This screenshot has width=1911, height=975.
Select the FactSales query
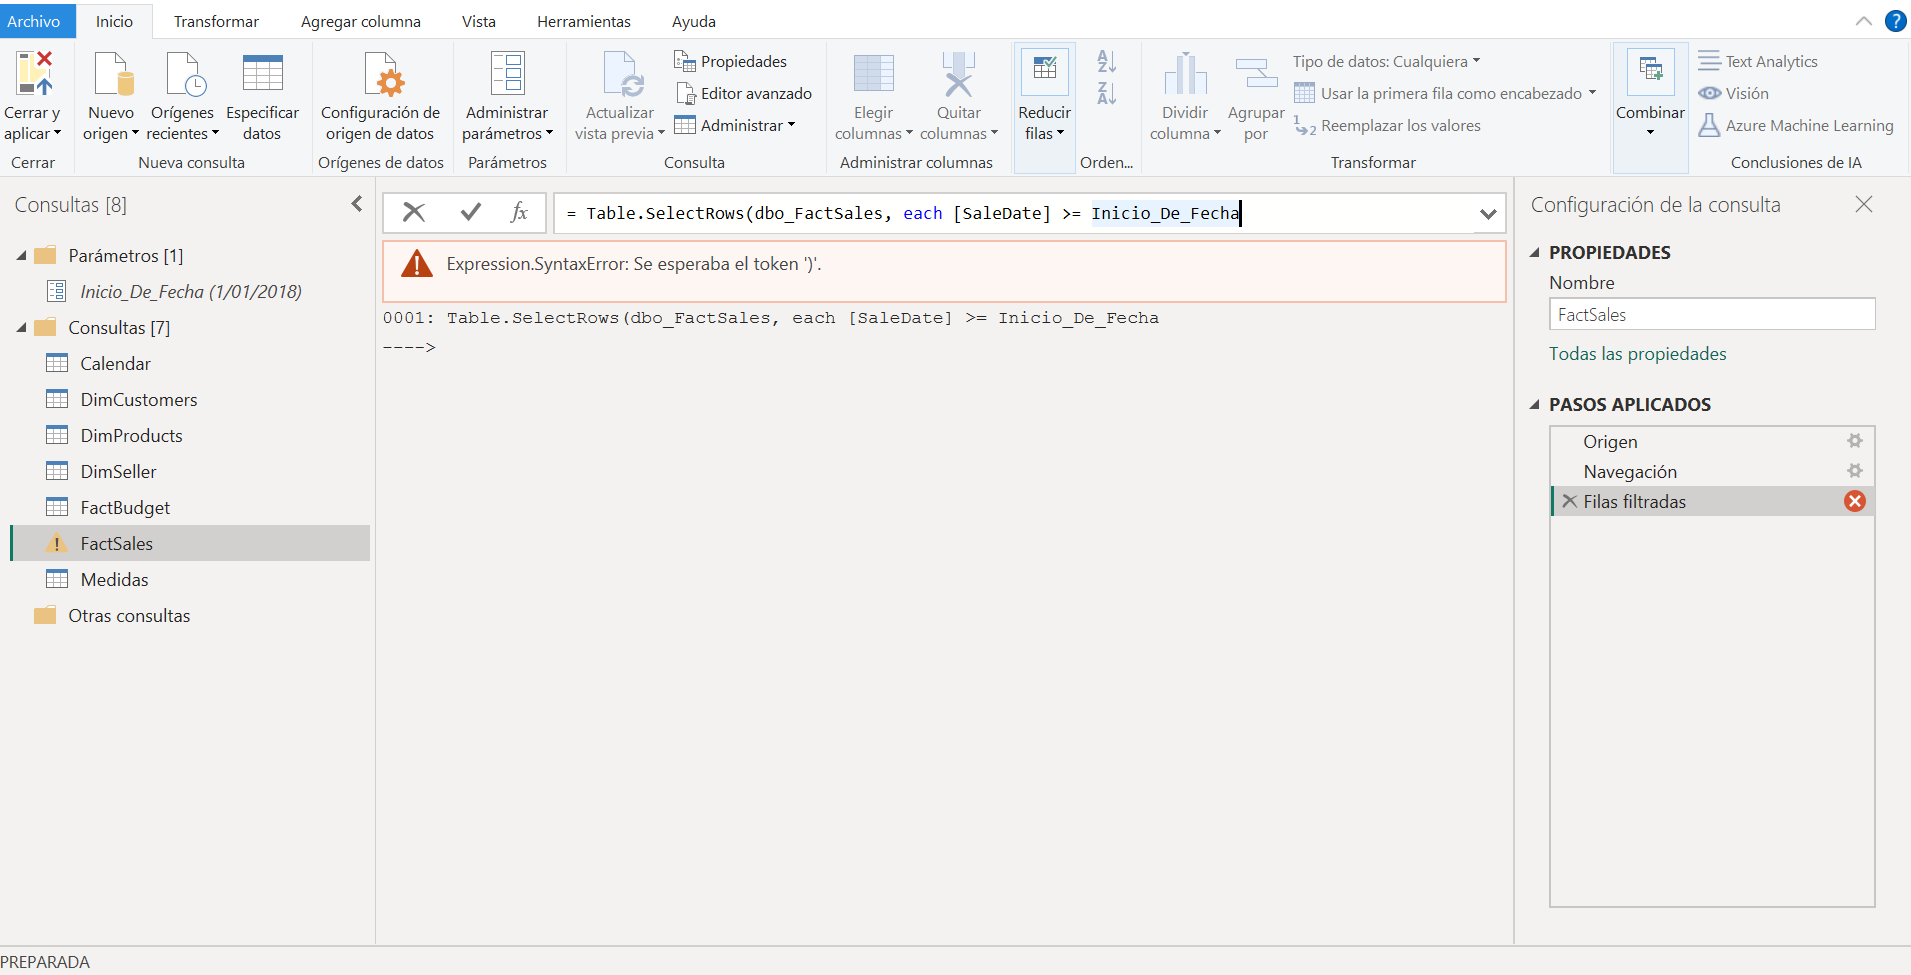pos(190,543)
